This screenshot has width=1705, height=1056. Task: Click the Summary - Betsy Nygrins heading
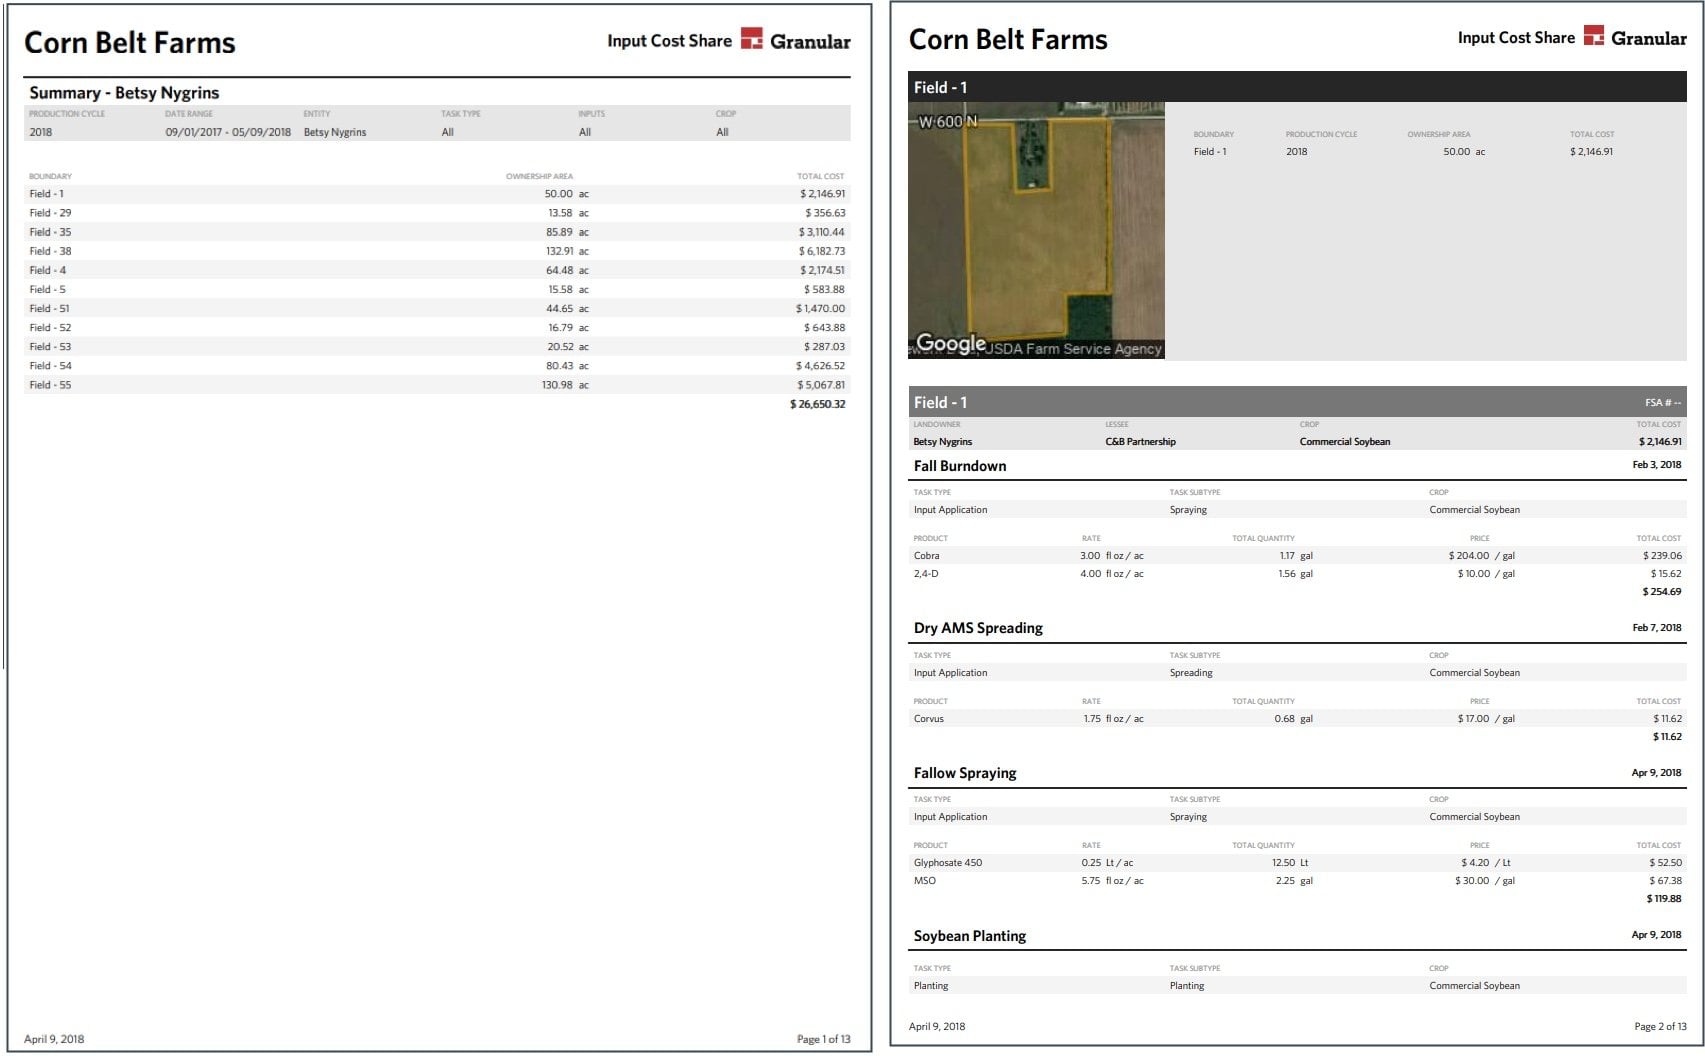coord(124,93)
